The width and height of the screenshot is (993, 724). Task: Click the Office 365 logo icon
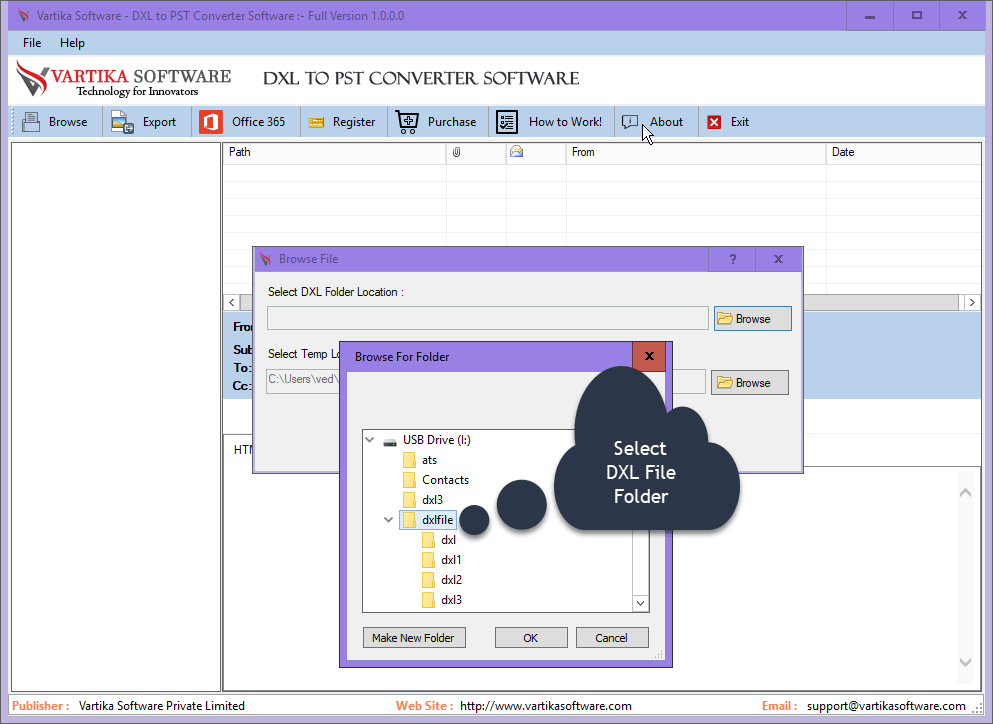(211, 122)
